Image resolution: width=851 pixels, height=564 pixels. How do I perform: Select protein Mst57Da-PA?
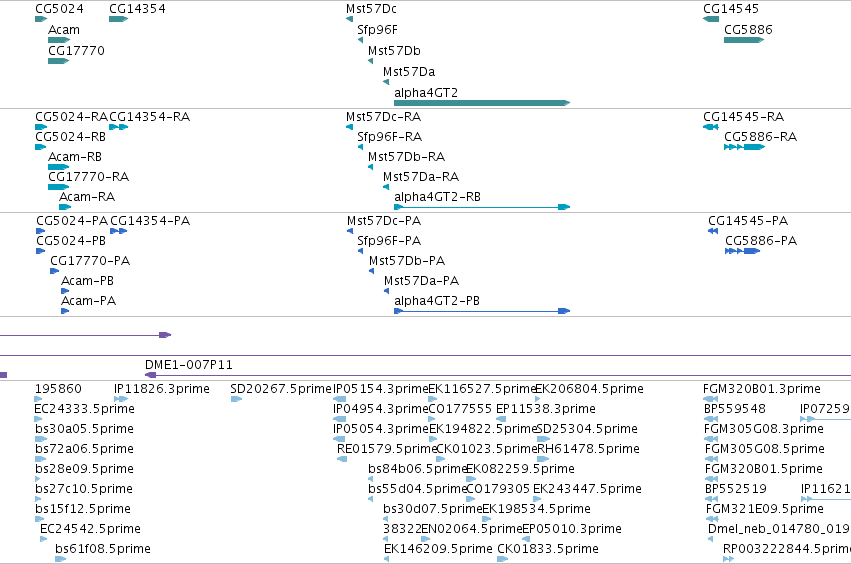coord(421,281)
